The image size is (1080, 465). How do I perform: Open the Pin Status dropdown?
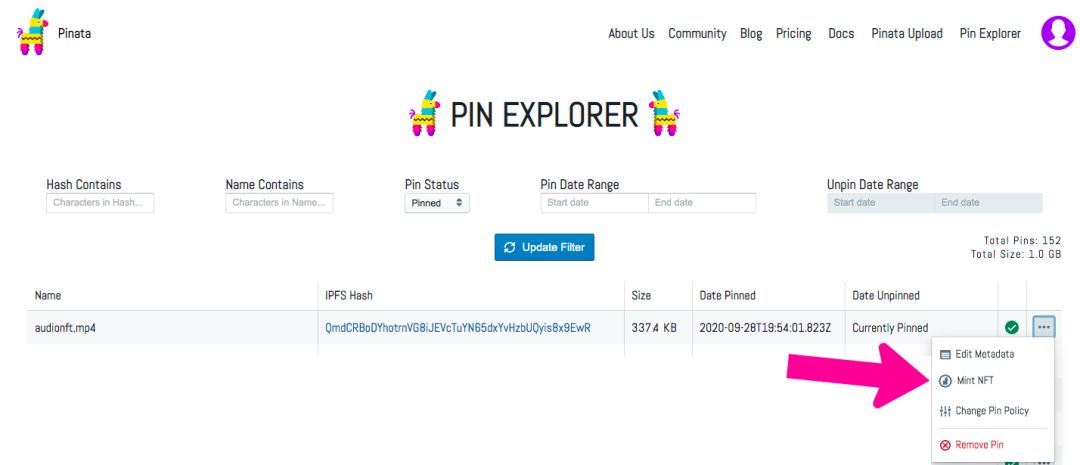437,203
